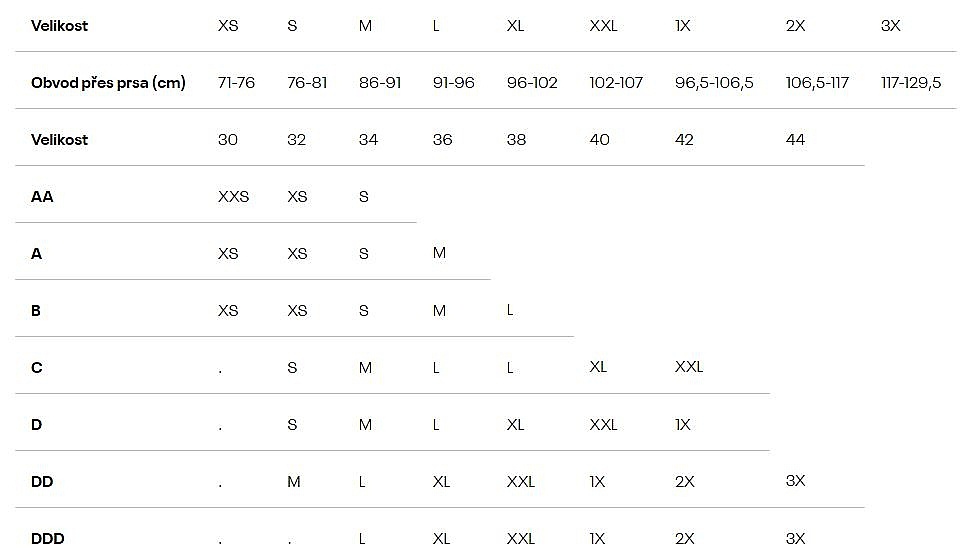This screenshot has width=966, height=560.
Task: Click the 86-91 chest measurement value
Action: tap(380, 83)
